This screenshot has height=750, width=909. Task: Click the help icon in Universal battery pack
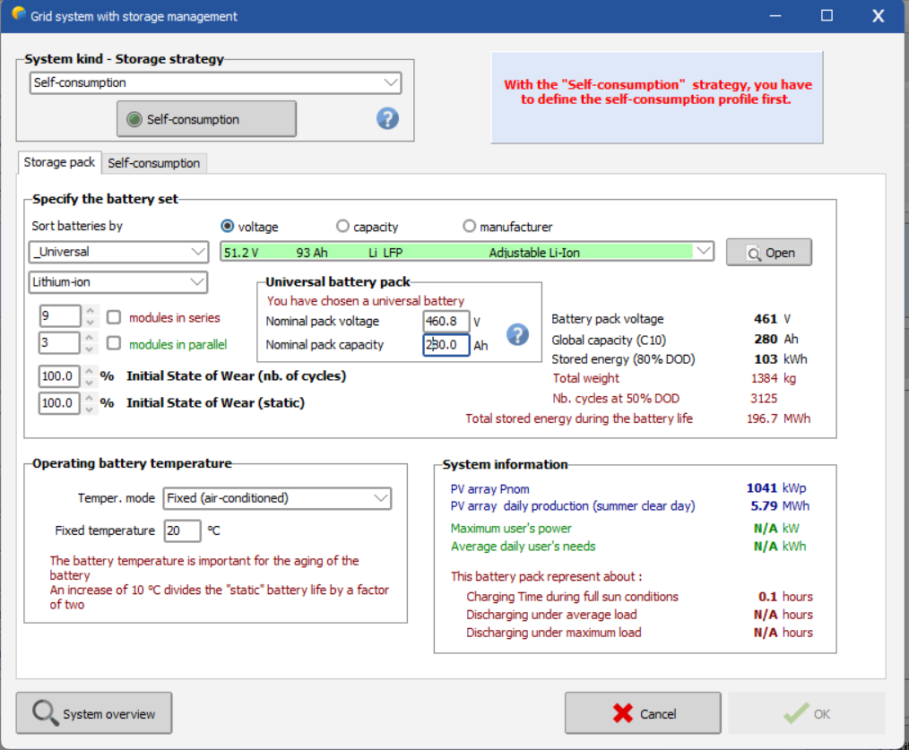click(517, 334)
